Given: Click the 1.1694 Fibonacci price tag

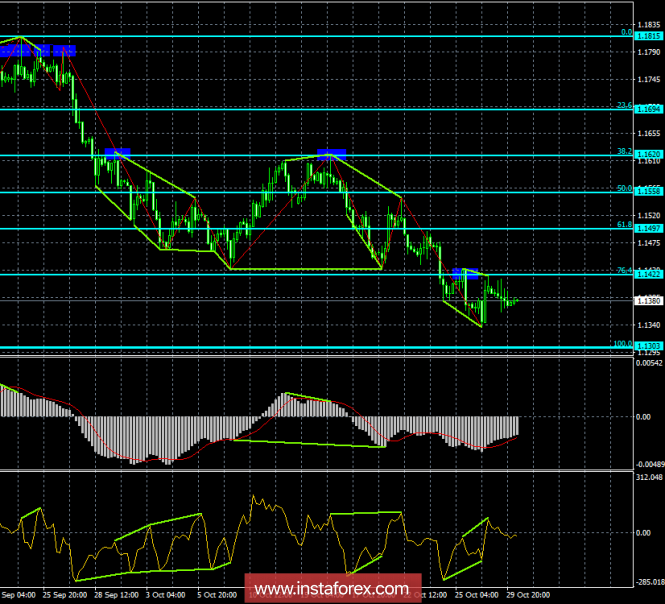Looking at the screenshot, I should [x=646, y=108].
